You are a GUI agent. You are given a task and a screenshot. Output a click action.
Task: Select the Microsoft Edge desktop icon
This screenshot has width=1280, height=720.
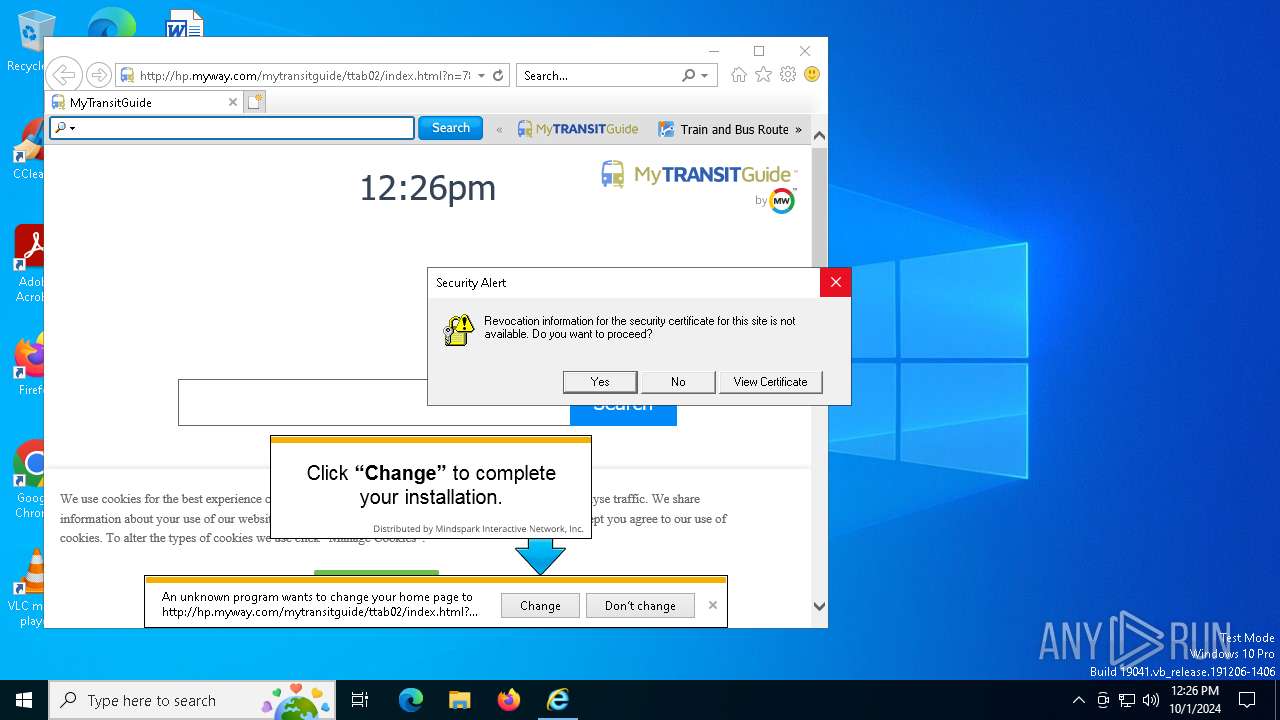point(111,23)
